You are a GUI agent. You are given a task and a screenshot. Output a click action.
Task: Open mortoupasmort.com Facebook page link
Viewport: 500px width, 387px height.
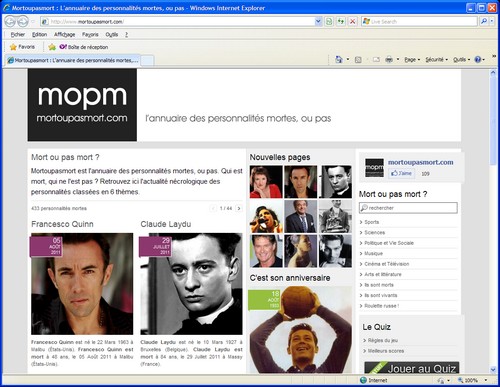420,162
